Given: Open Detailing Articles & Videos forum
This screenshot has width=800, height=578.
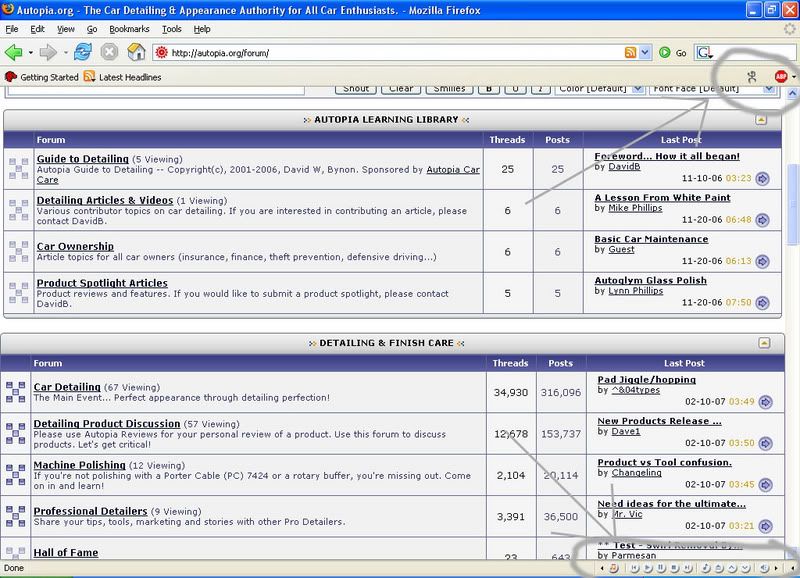Looking at the screenshot, I should click(x=105, y=200).
